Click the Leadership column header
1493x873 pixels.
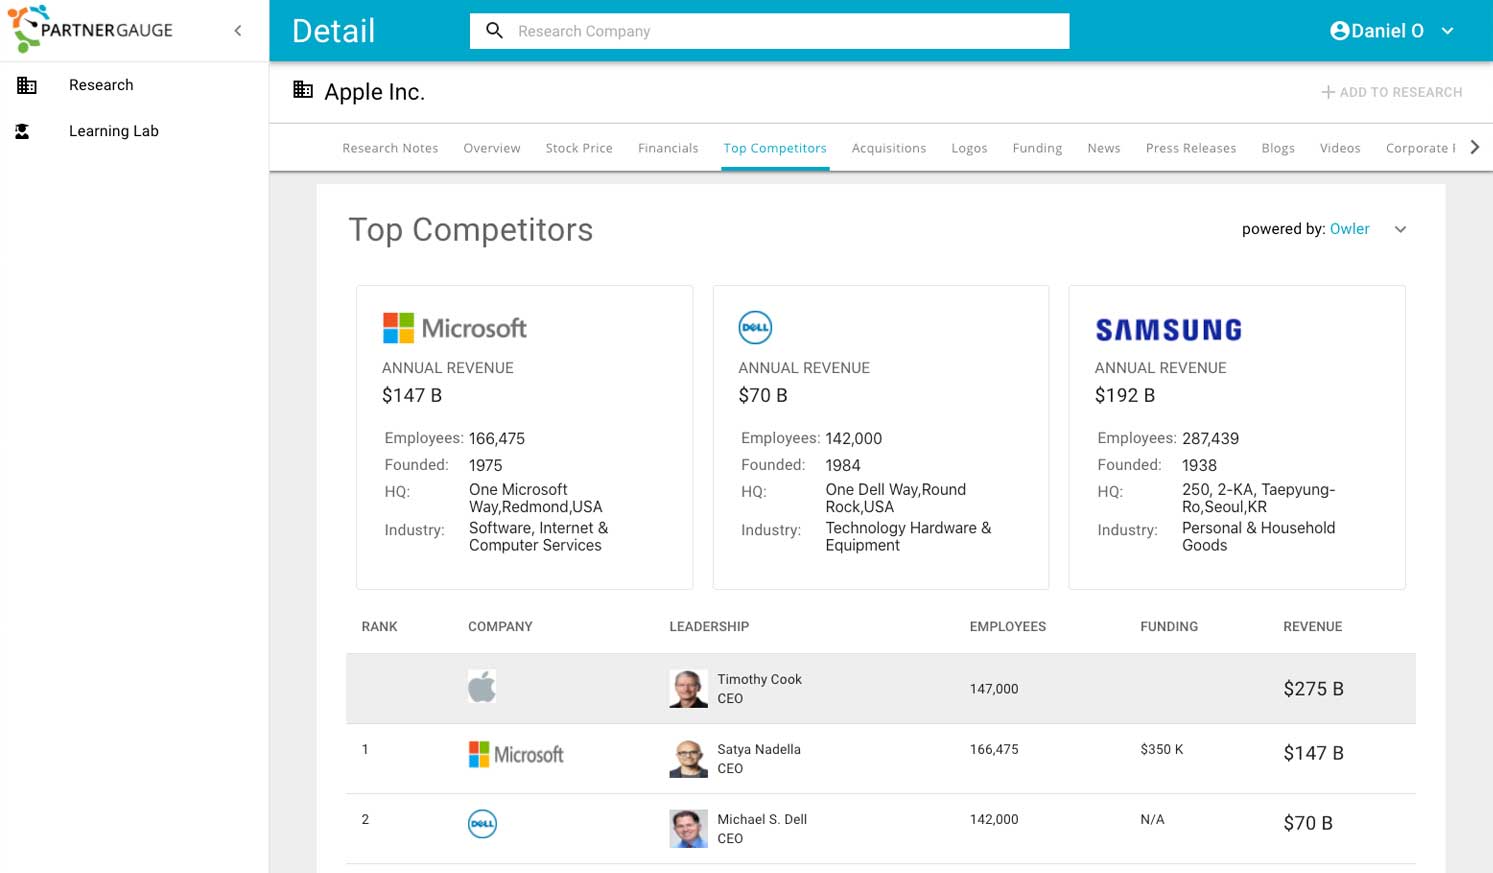click(709, 627)
